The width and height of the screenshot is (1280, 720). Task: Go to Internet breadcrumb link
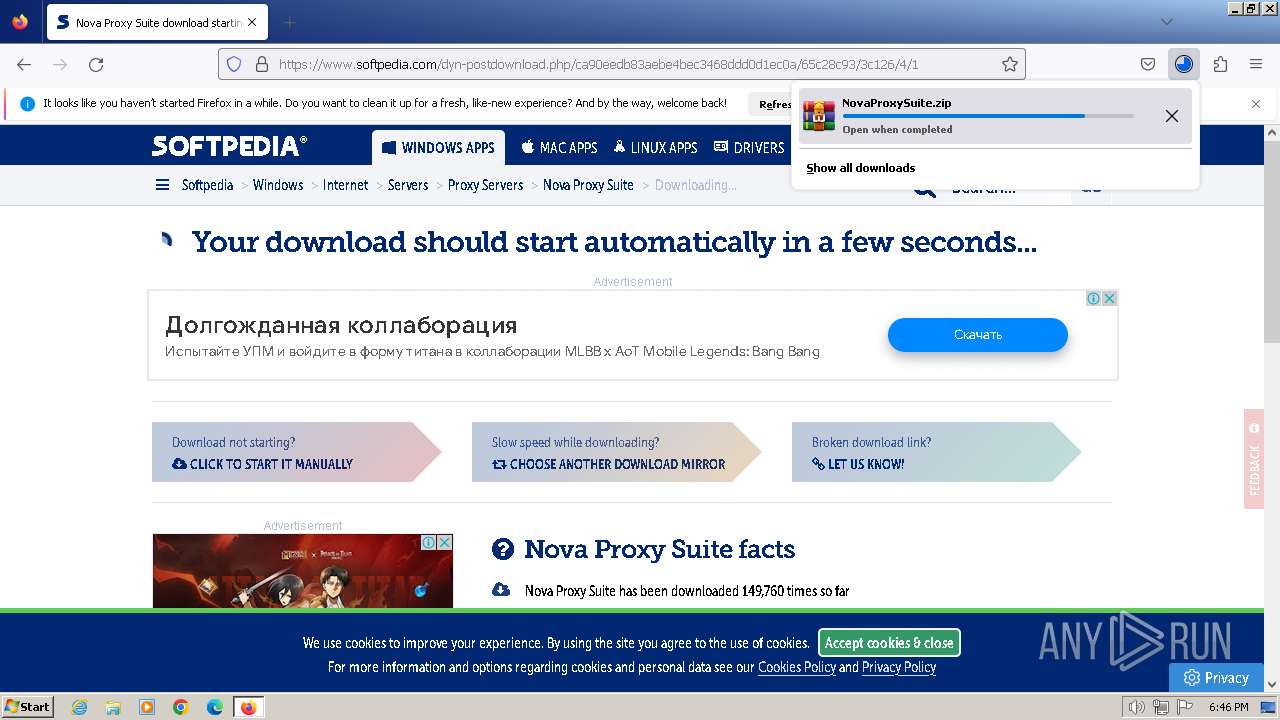[x=345, y=185]
